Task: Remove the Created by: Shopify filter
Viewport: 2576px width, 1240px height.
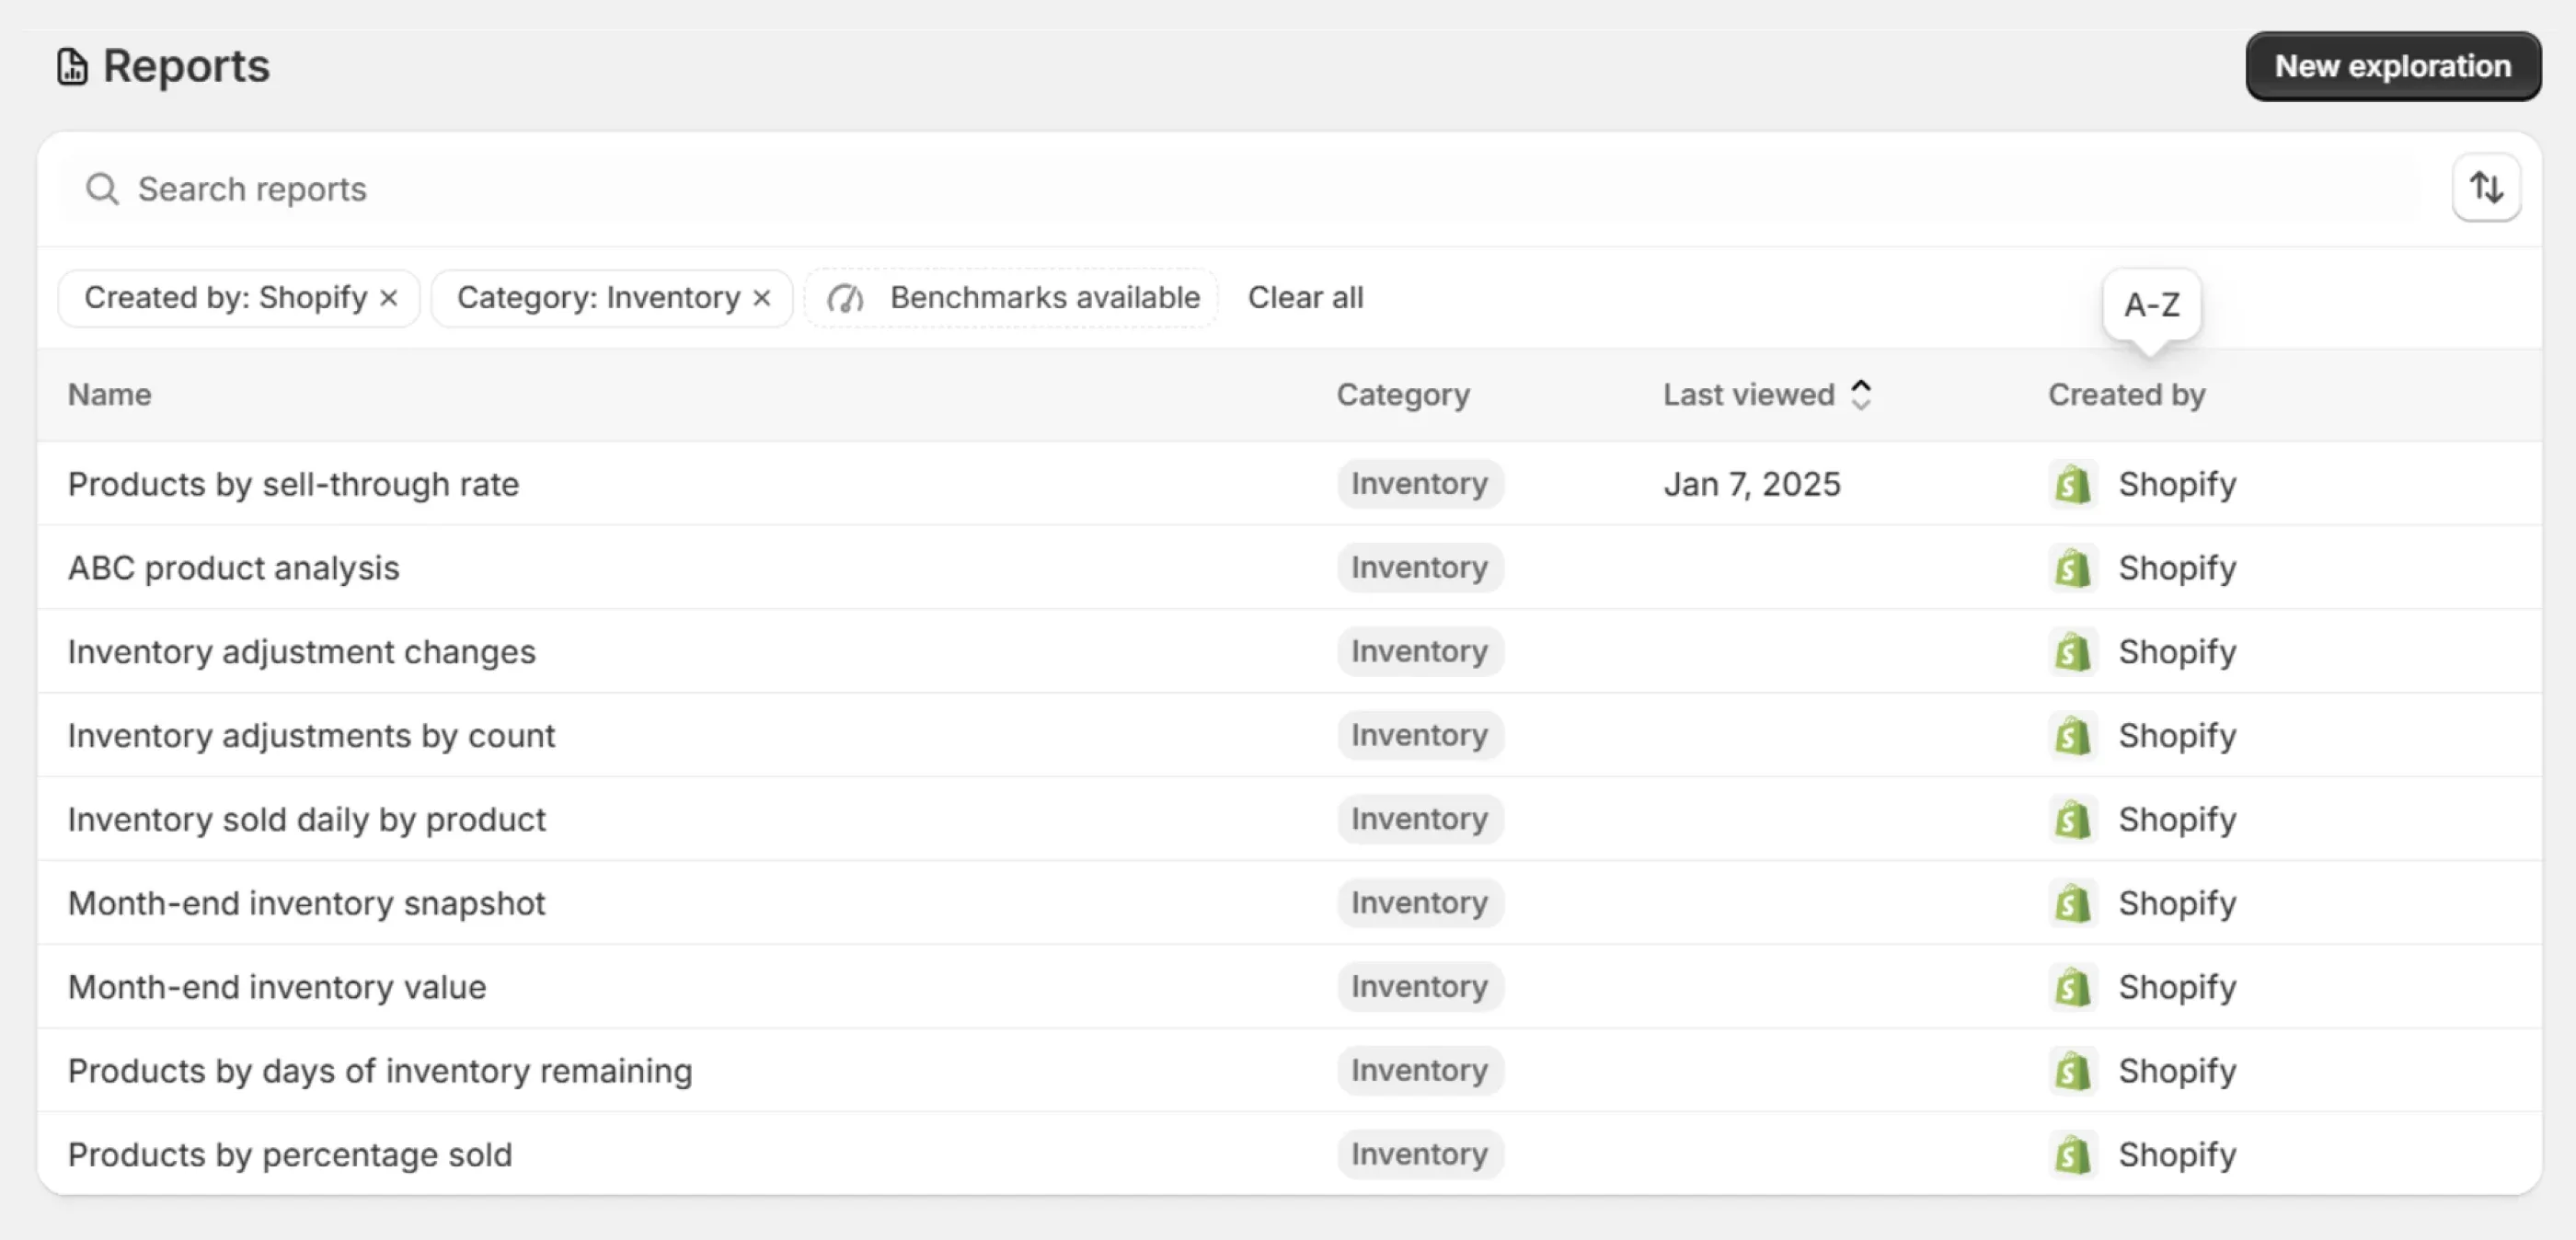Action: (x=390, y=297)
